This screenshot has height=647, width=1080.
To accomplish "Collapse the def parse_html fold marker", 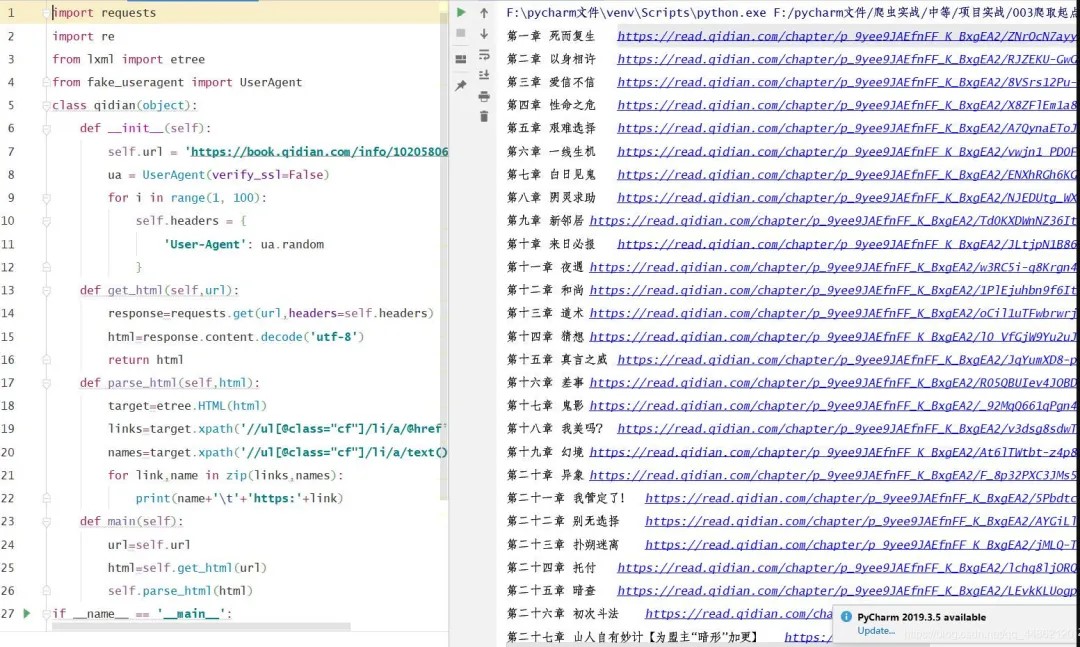I will click(46, 383).
